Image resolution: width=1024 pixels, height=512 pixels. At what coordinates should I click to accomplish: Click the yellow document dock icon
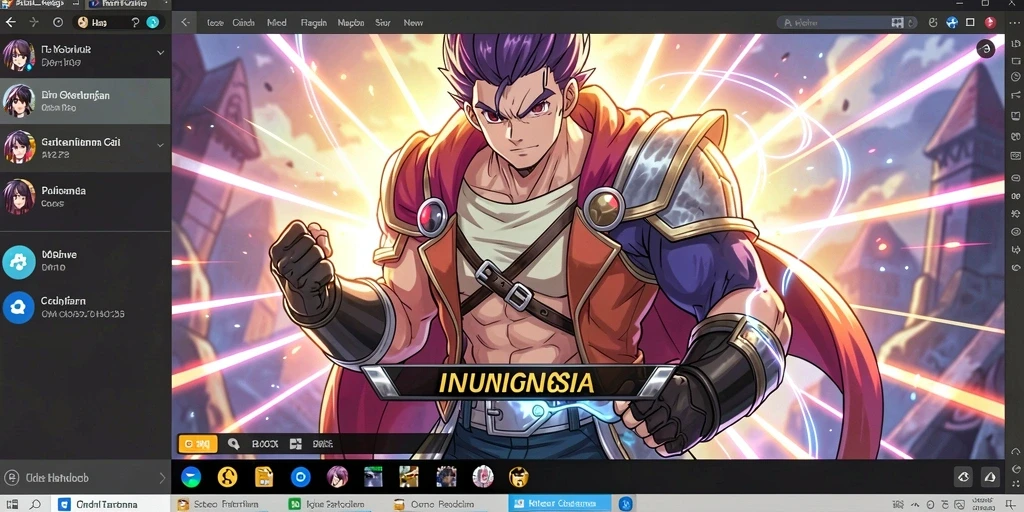[x=264, y=477]
